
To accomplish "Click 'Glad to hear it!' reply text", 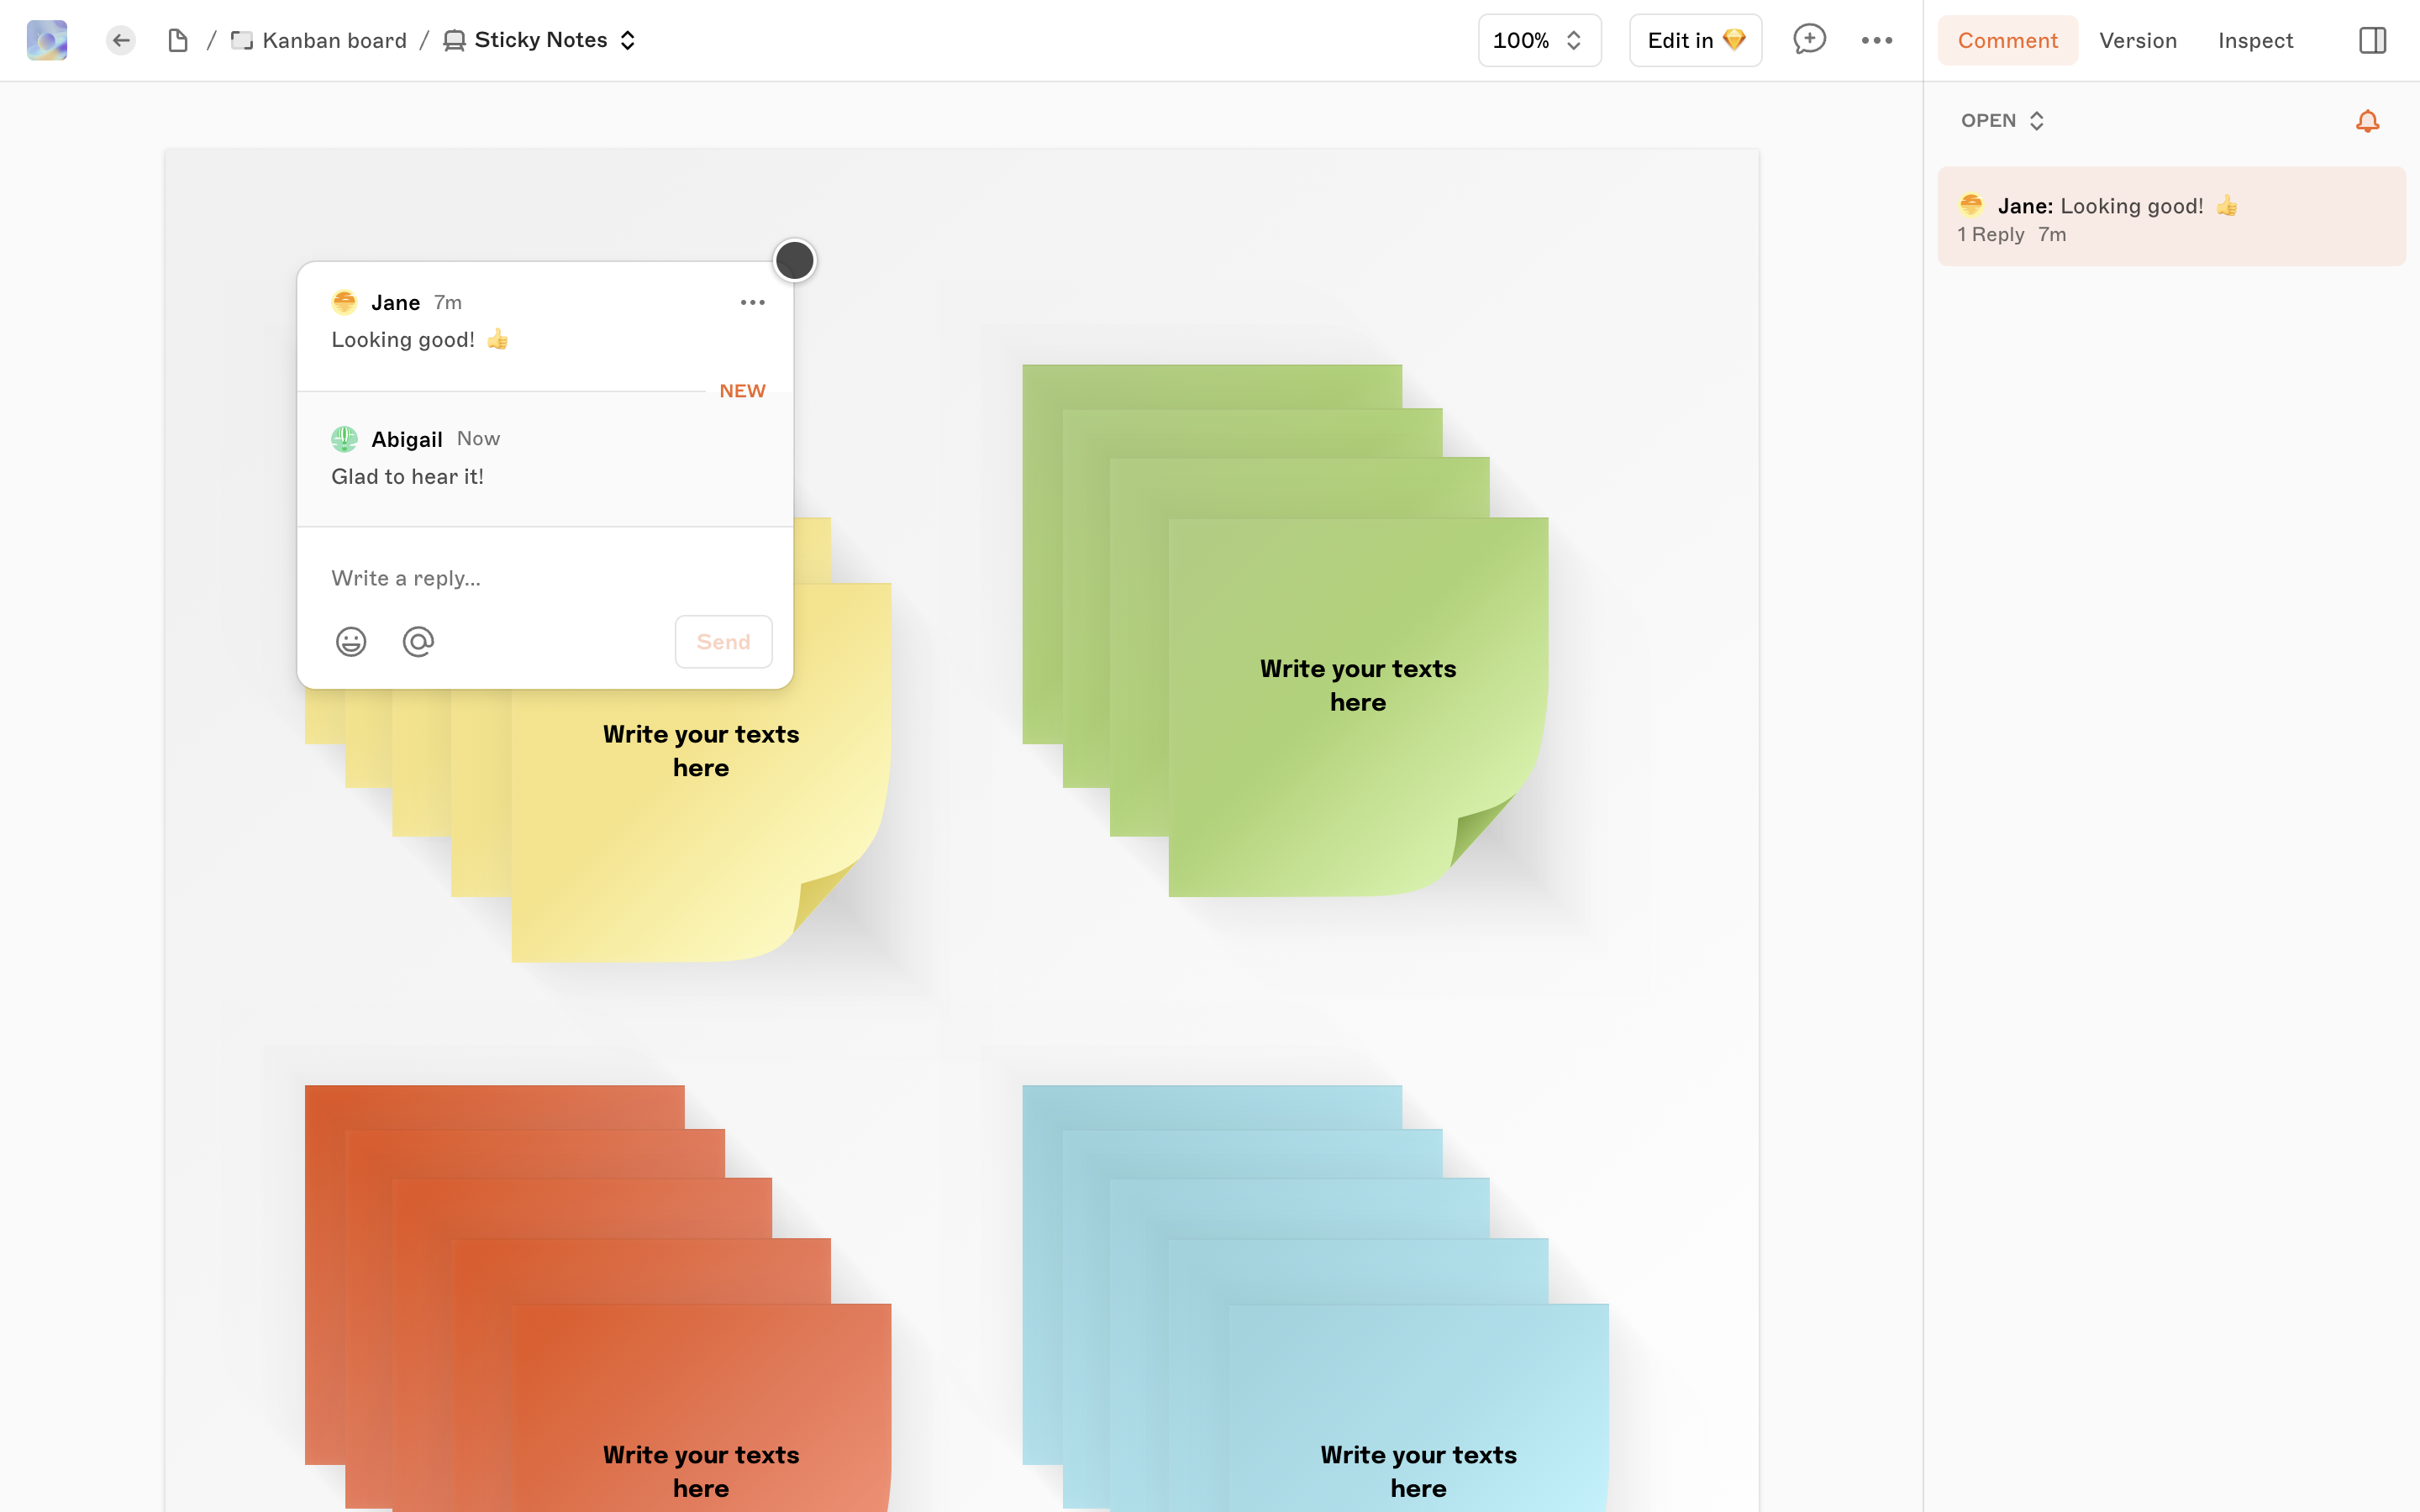I will (408, 477).
